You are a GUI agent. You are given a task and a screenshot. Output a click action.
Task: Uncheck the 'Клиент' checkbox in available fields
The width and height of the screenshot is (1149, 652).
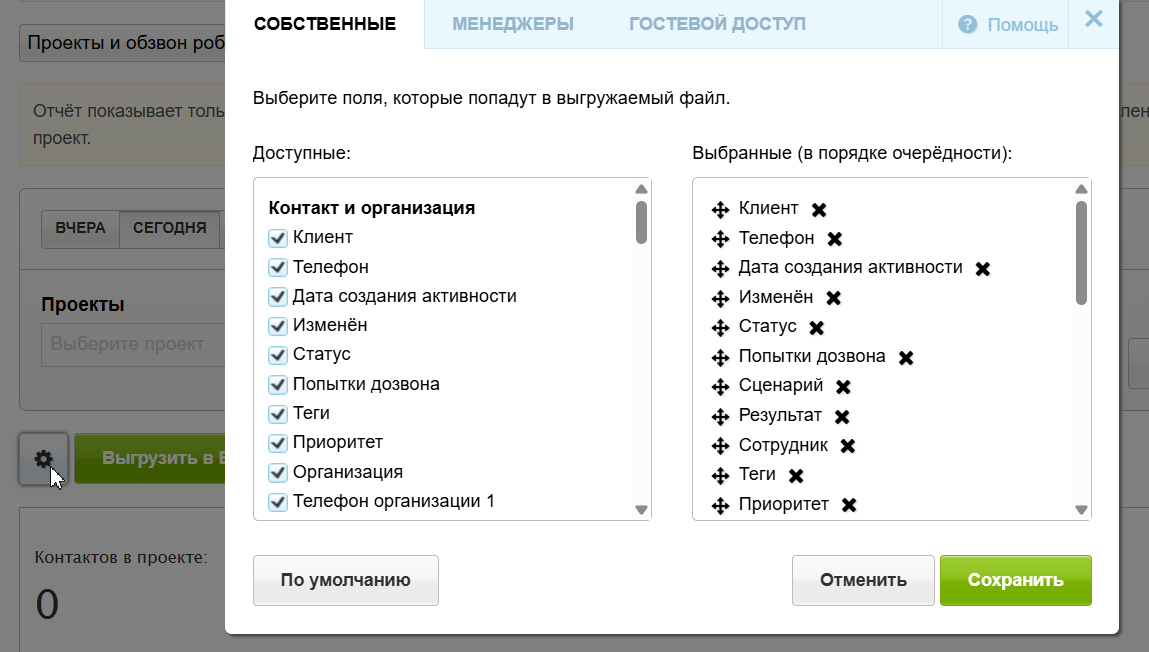278,238
